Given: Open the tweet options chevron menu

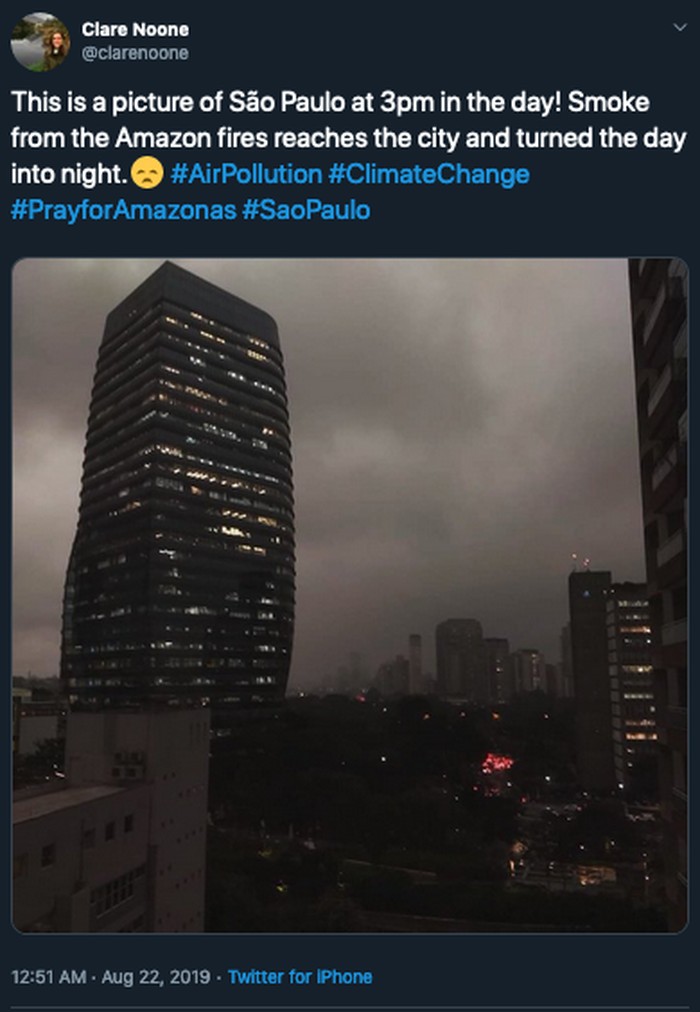Looking at the screenshot, I should (x=680, y=28).
